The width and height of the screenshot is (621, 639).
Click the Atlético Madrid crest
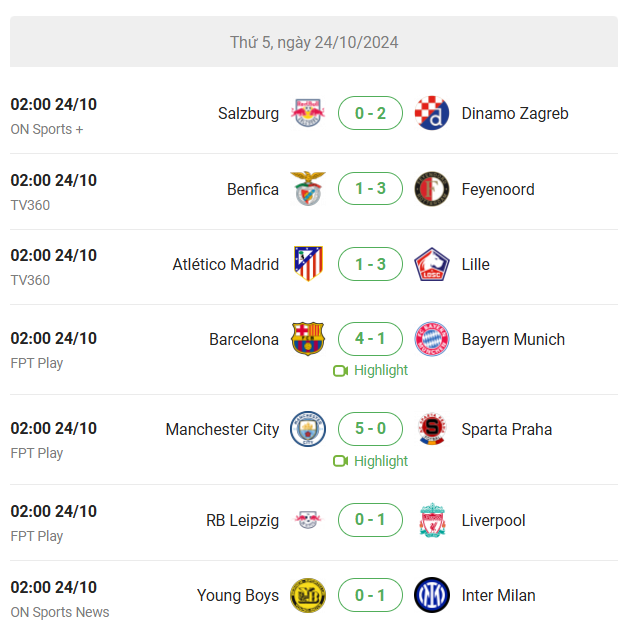pos(308,264)
